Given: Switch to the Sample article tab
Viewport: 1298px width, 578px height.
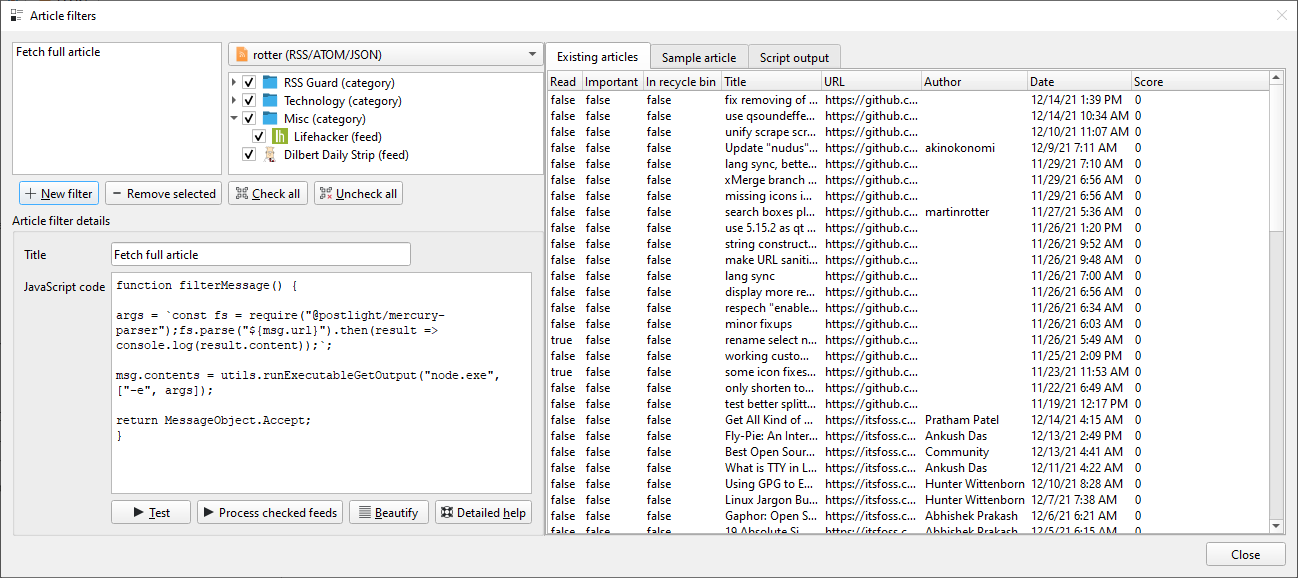Looking at the screenshot, I should (698, 58).
